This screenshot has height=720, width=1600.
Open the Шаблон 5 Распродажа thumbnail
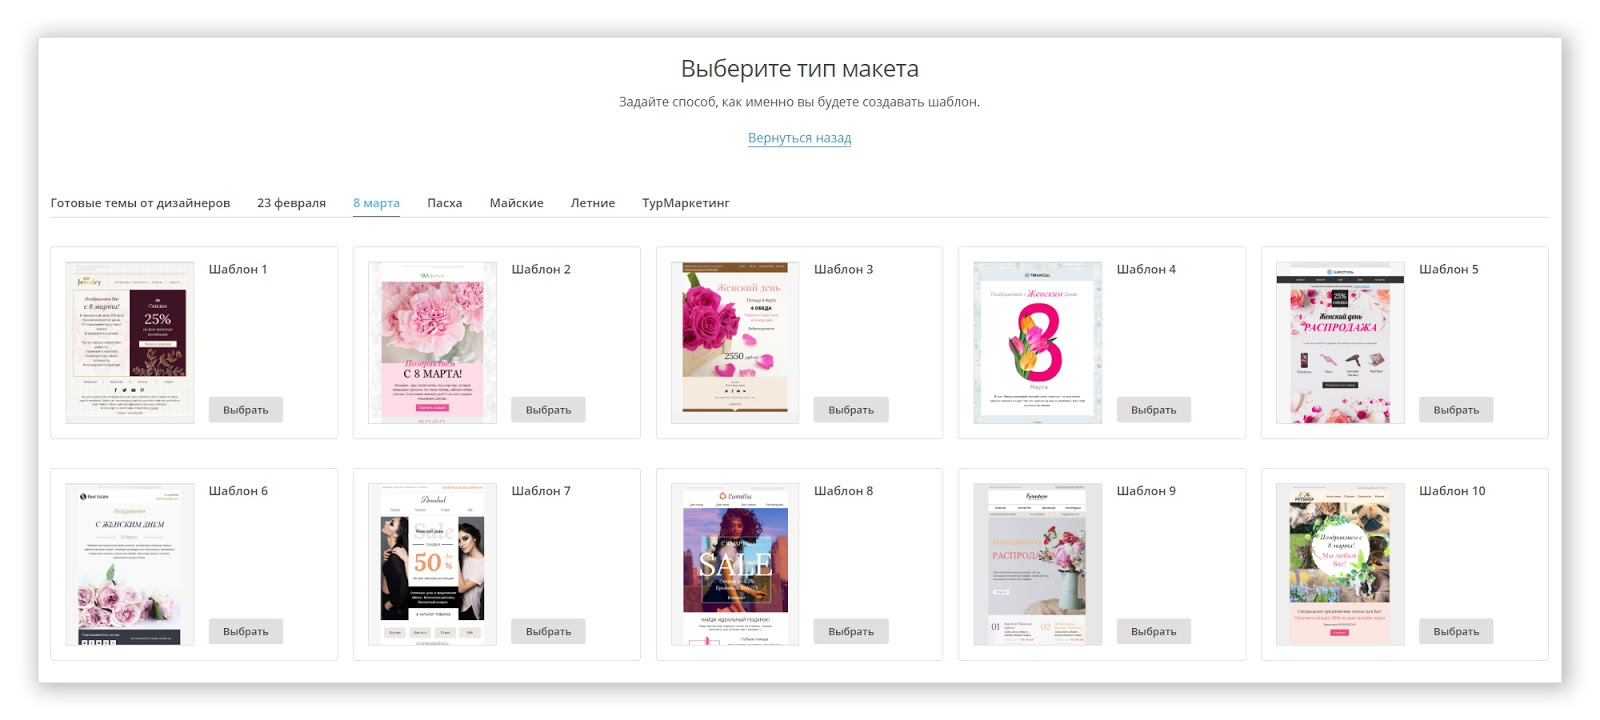1340,343
